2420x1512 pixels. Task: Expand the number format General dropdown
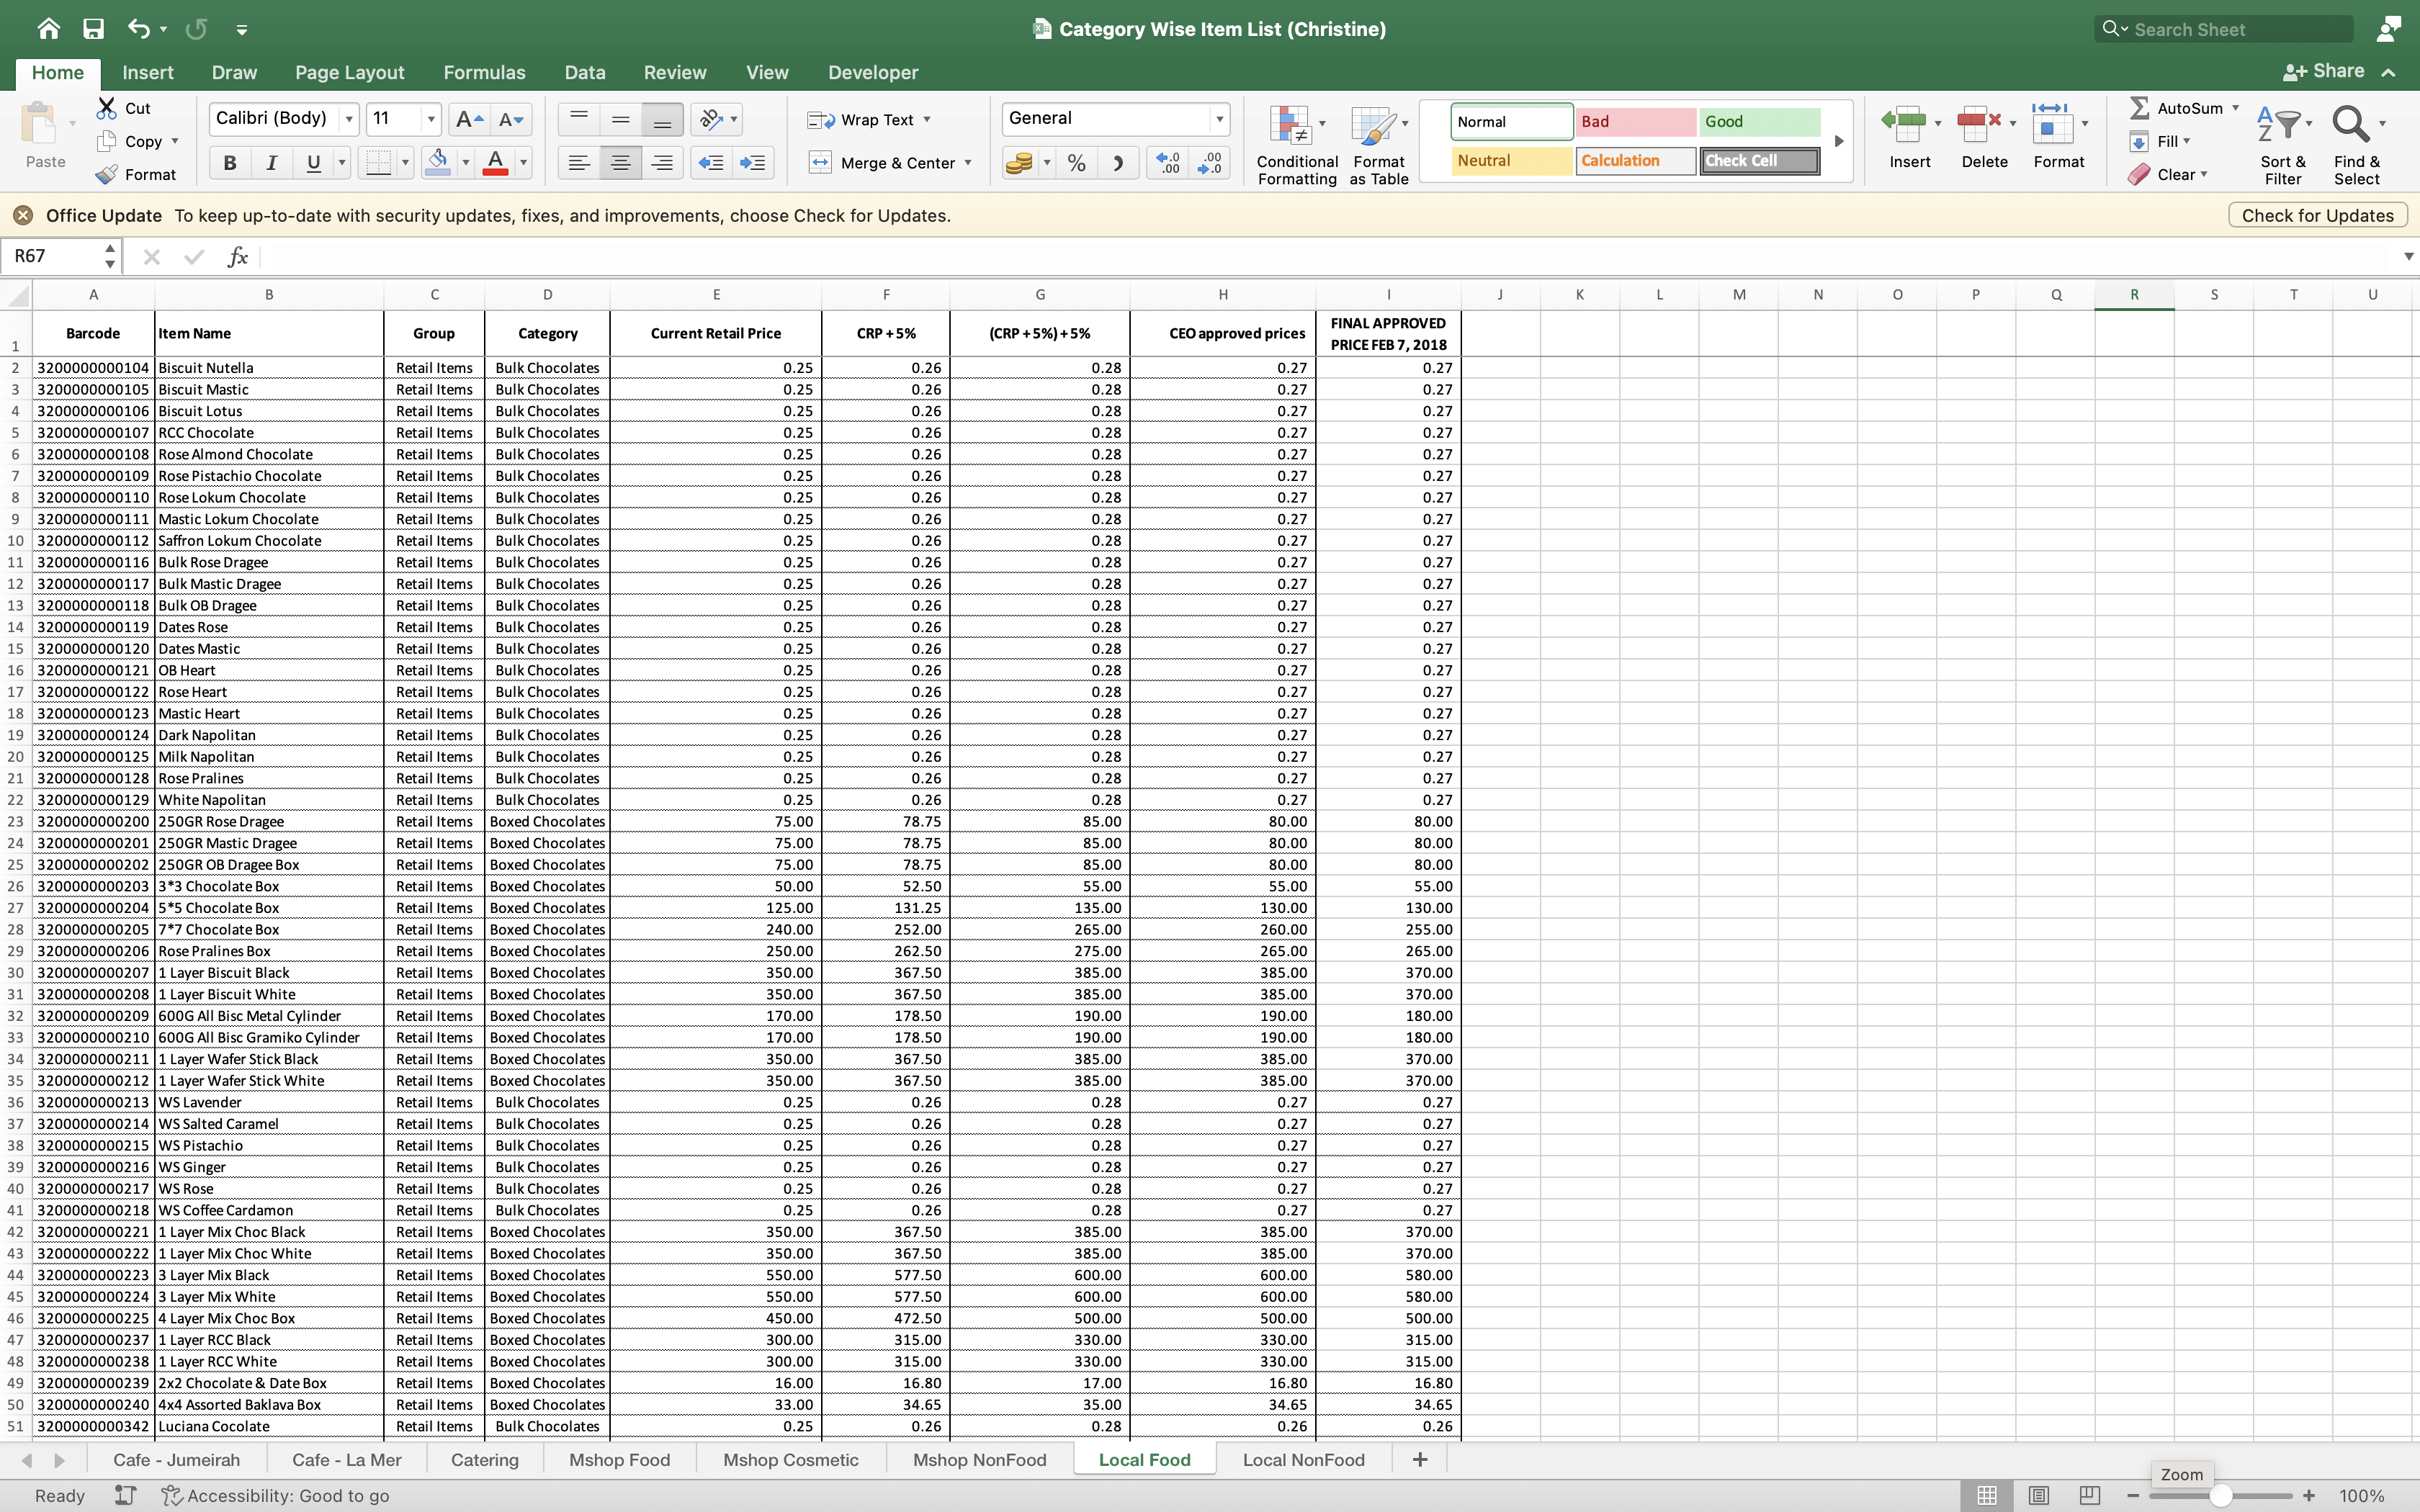click(x=1219, y=119)
